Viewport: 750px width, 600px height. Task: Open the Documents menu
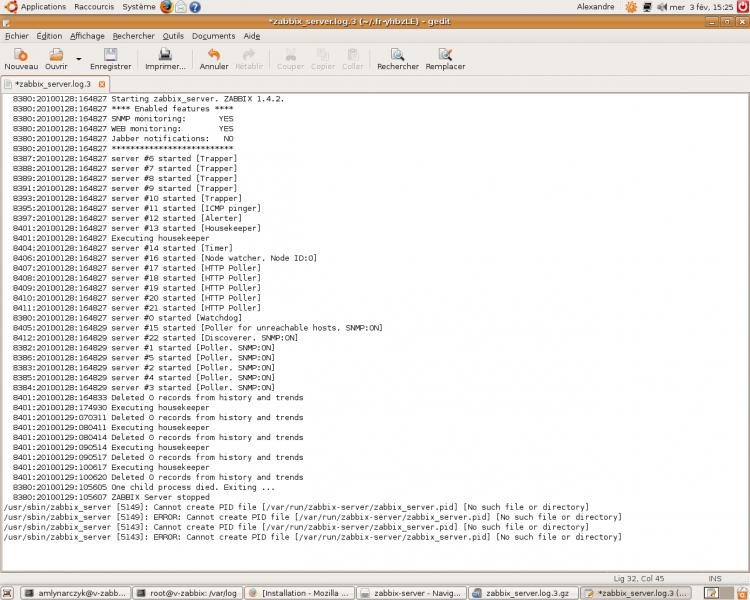click(x=213, y=36)
